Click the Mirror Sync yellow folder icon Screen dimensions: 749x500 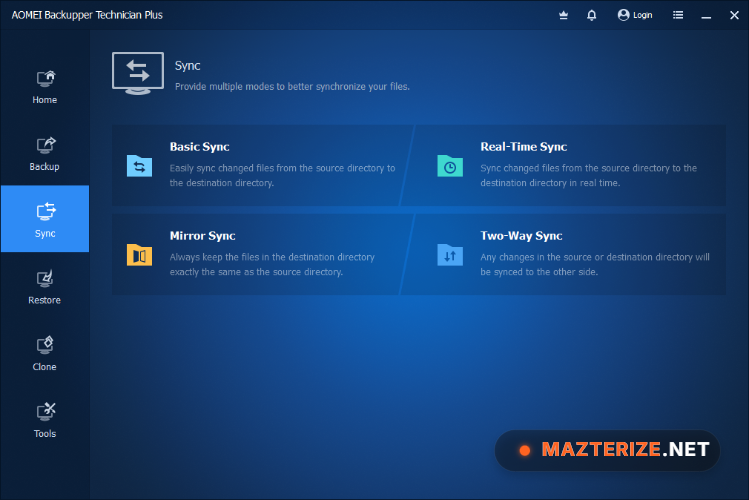pos(139,255)
